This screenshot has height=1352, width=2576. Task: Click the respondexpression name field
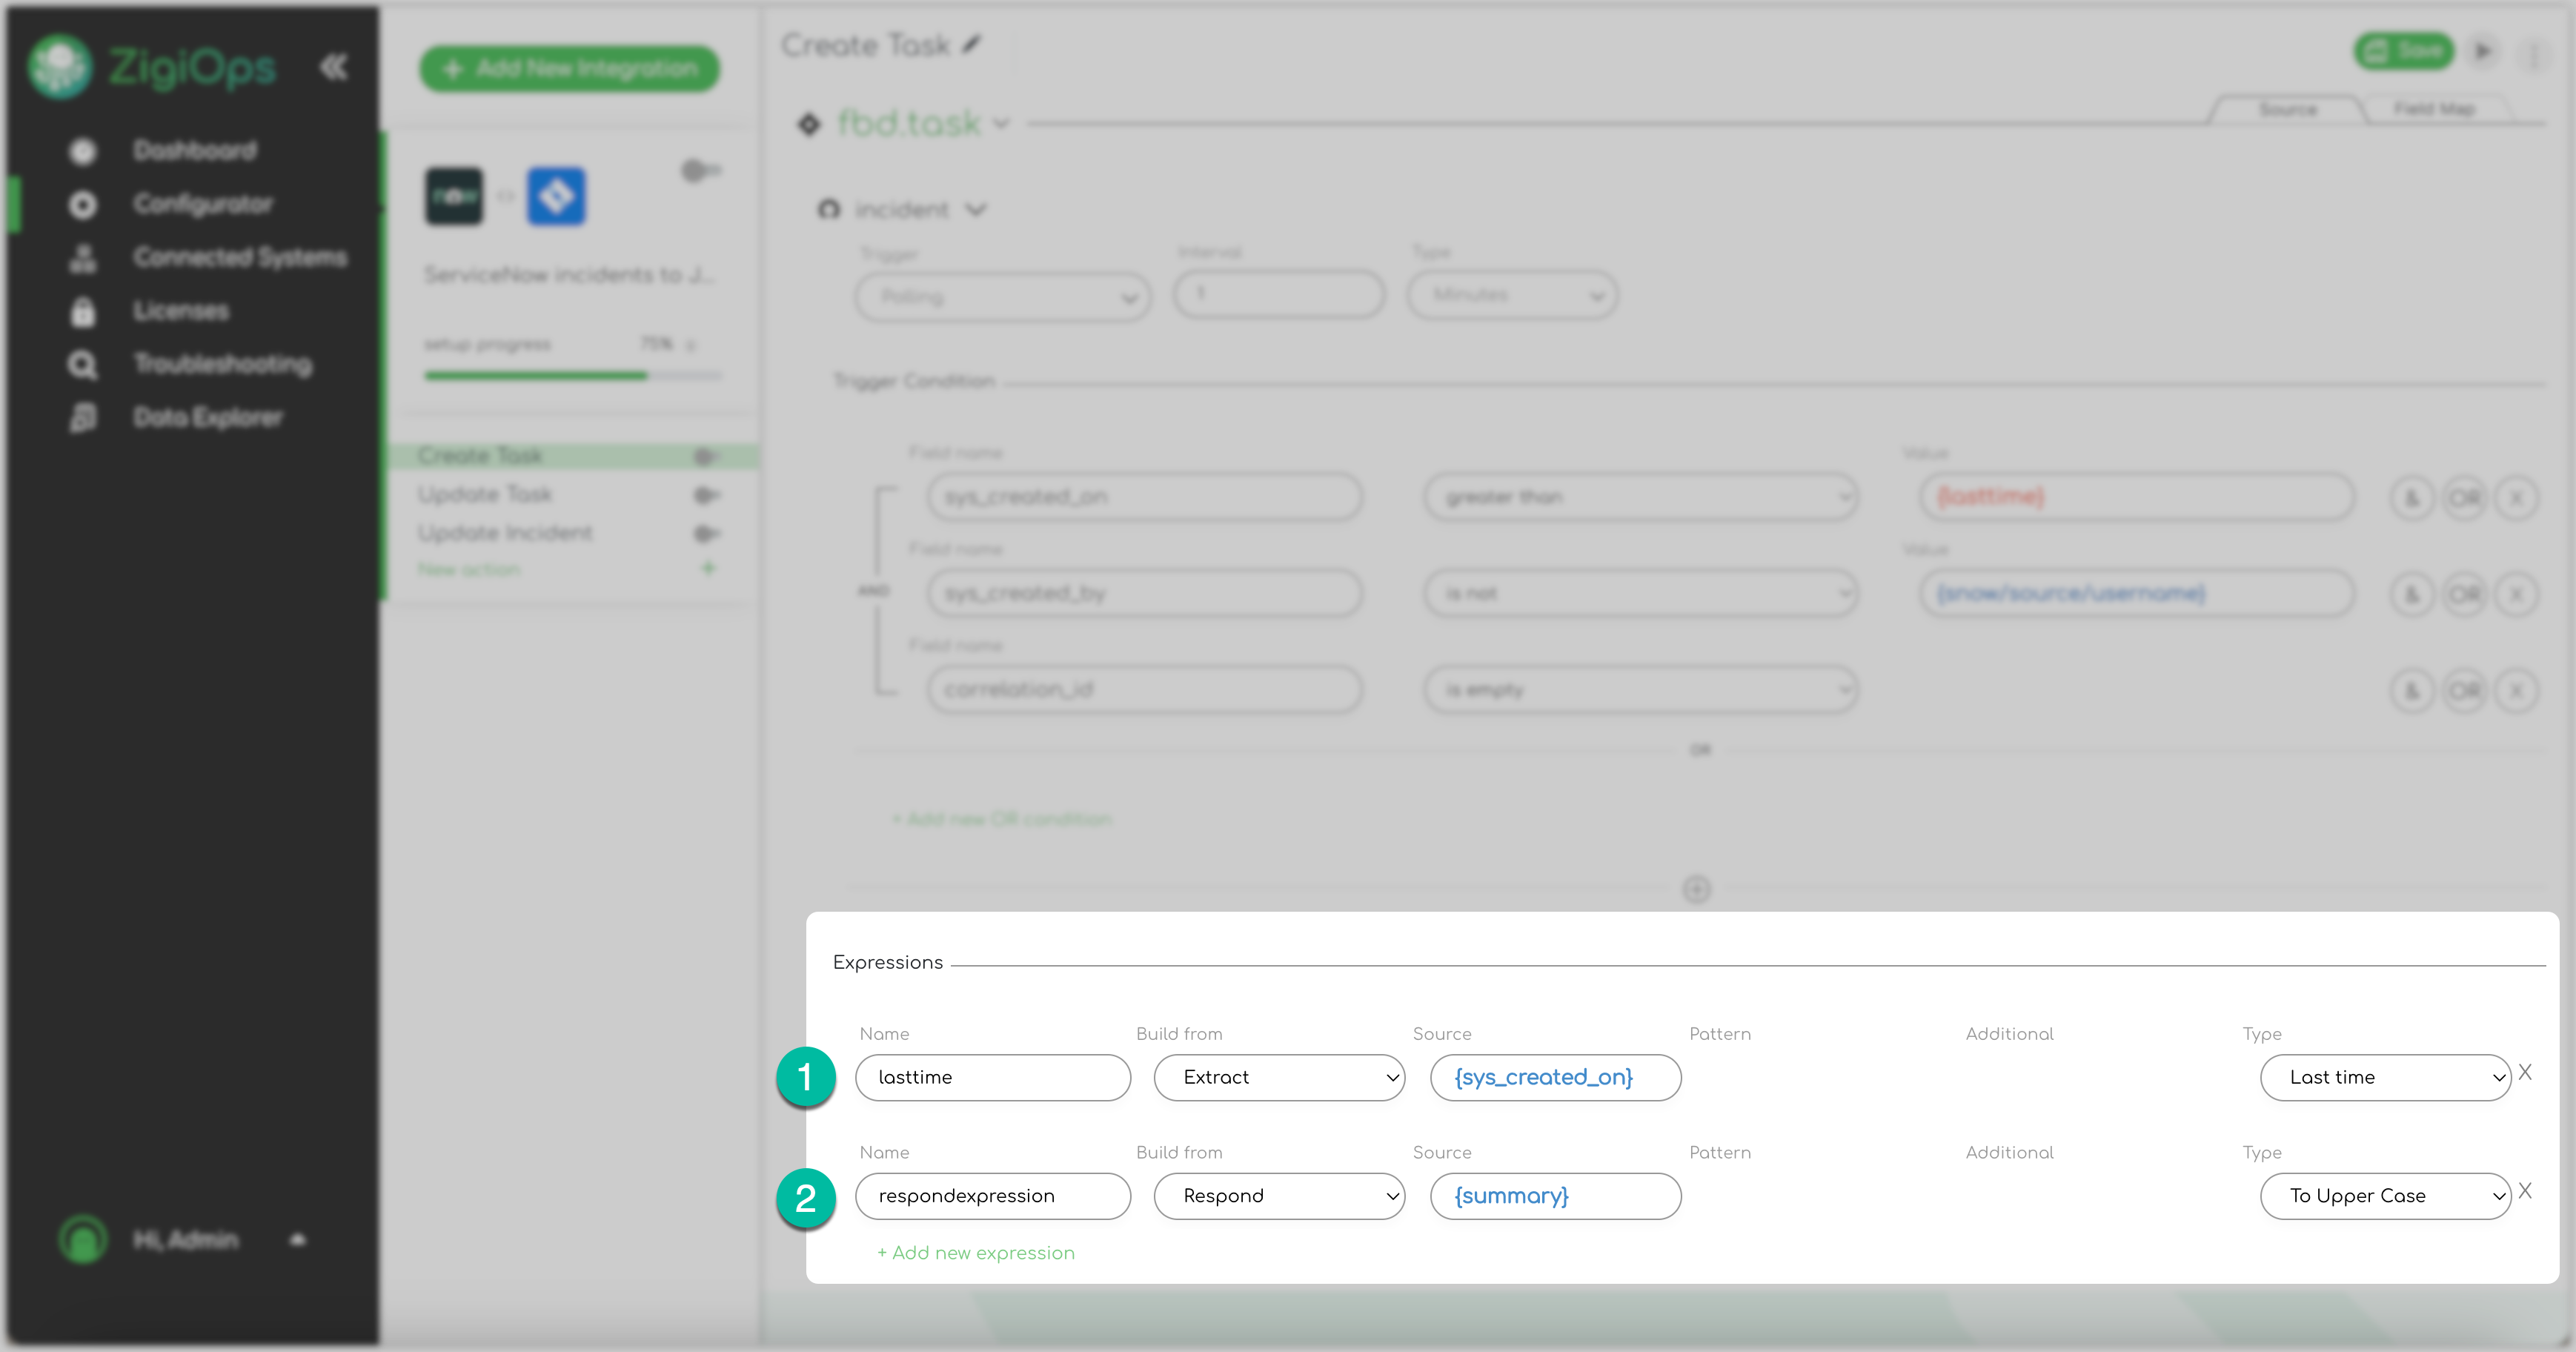tap(992, 1196)
